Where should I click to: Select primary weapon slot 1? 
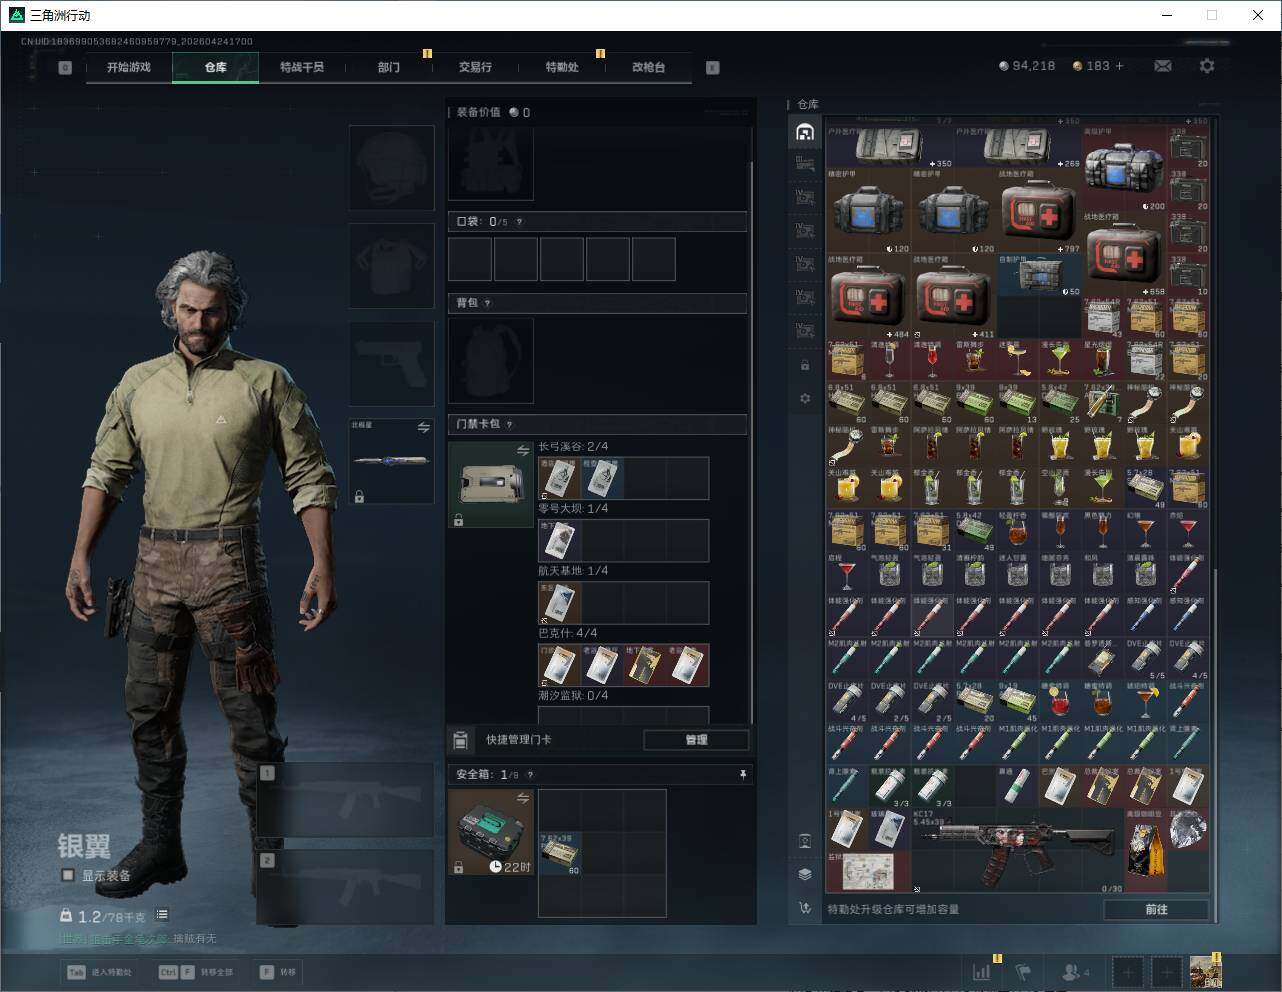346,801
